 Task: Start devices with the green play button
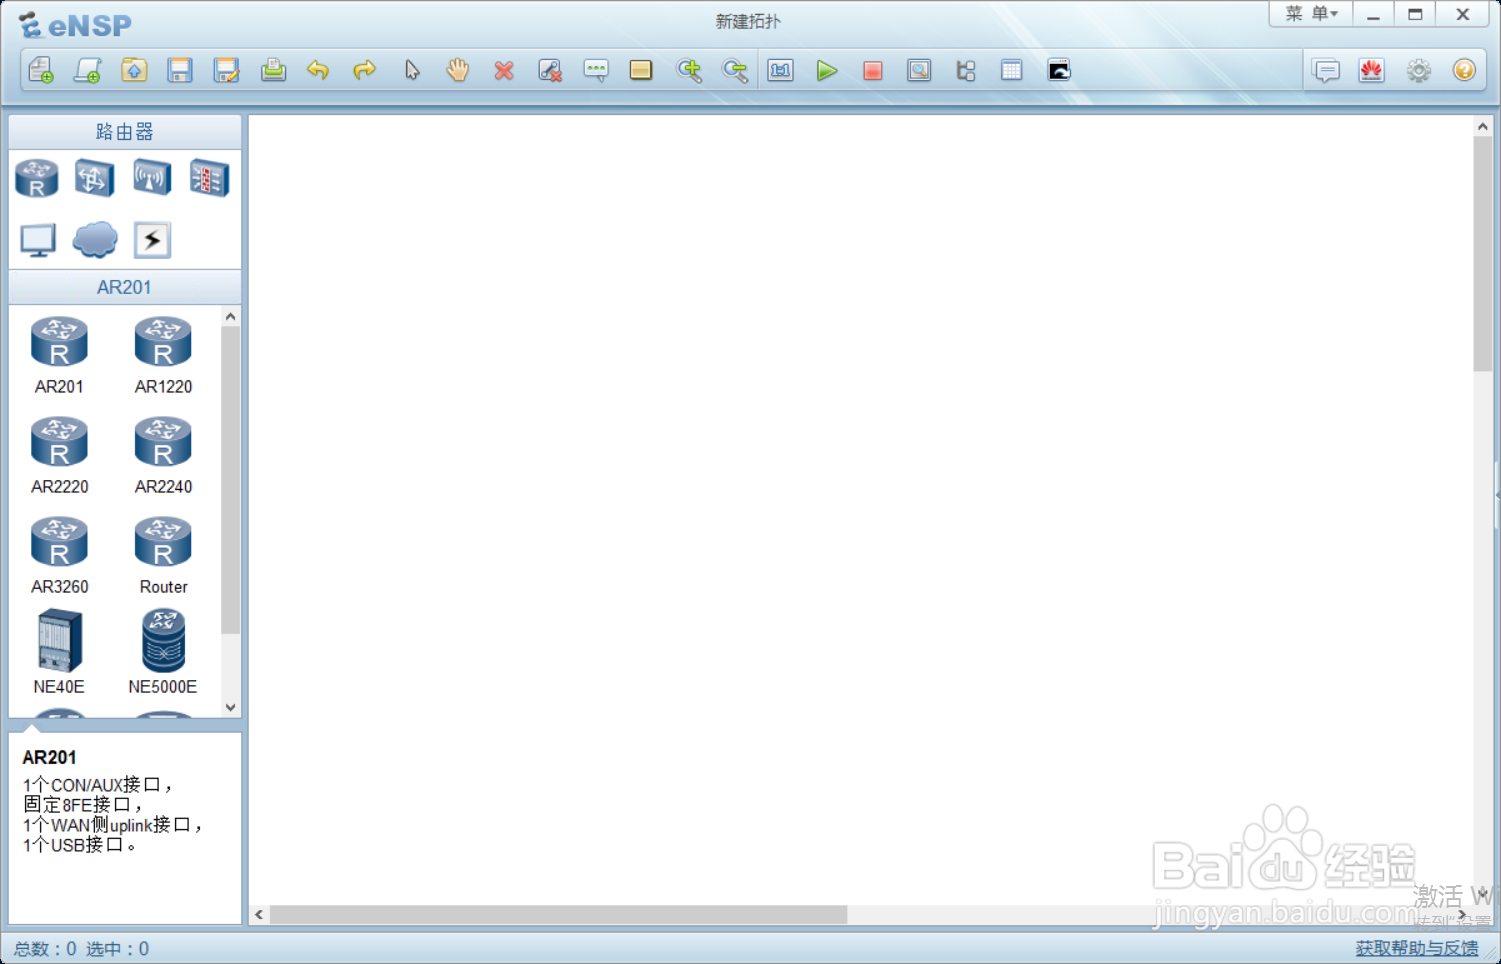pos(827,70)
